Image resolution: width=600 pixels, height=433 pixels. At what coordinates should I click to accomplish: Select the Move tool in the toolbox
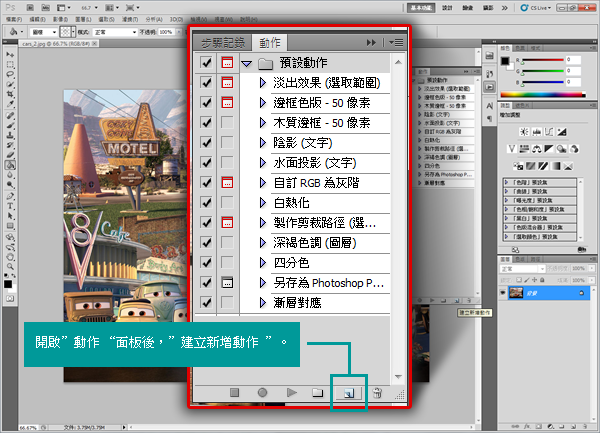click(x=10, y=55)
